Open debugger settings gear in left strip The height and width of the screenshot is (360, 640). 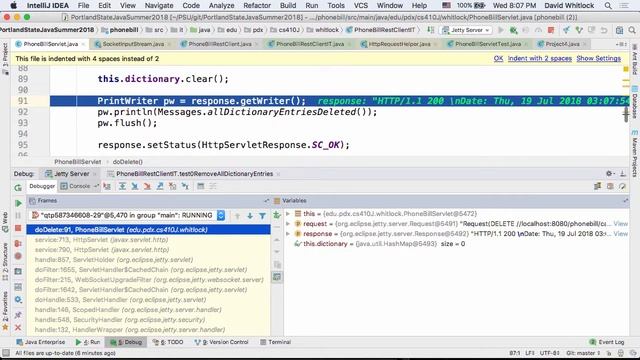click(x=18, y=300)
